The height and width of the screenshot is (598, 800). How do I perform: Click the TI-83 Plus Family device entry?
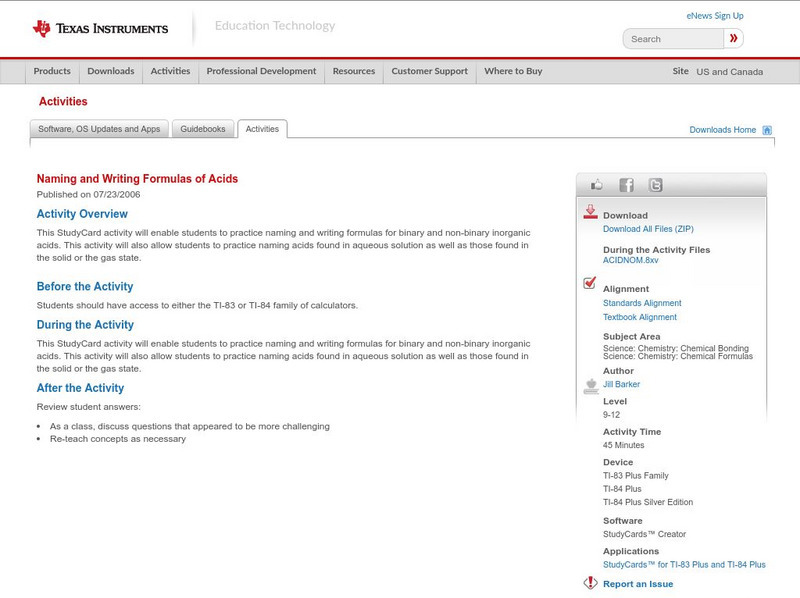click(636, 476)
